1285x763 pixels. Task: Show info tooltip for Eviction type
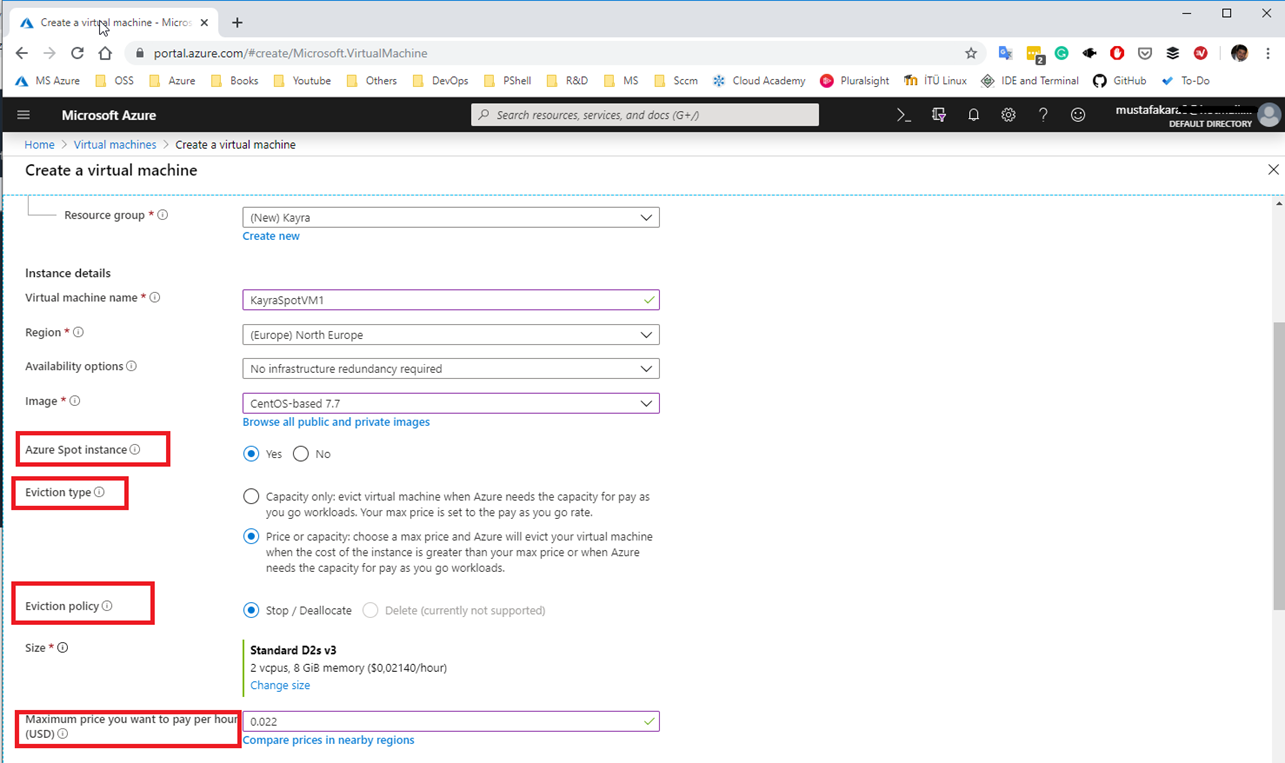(99, 492)
